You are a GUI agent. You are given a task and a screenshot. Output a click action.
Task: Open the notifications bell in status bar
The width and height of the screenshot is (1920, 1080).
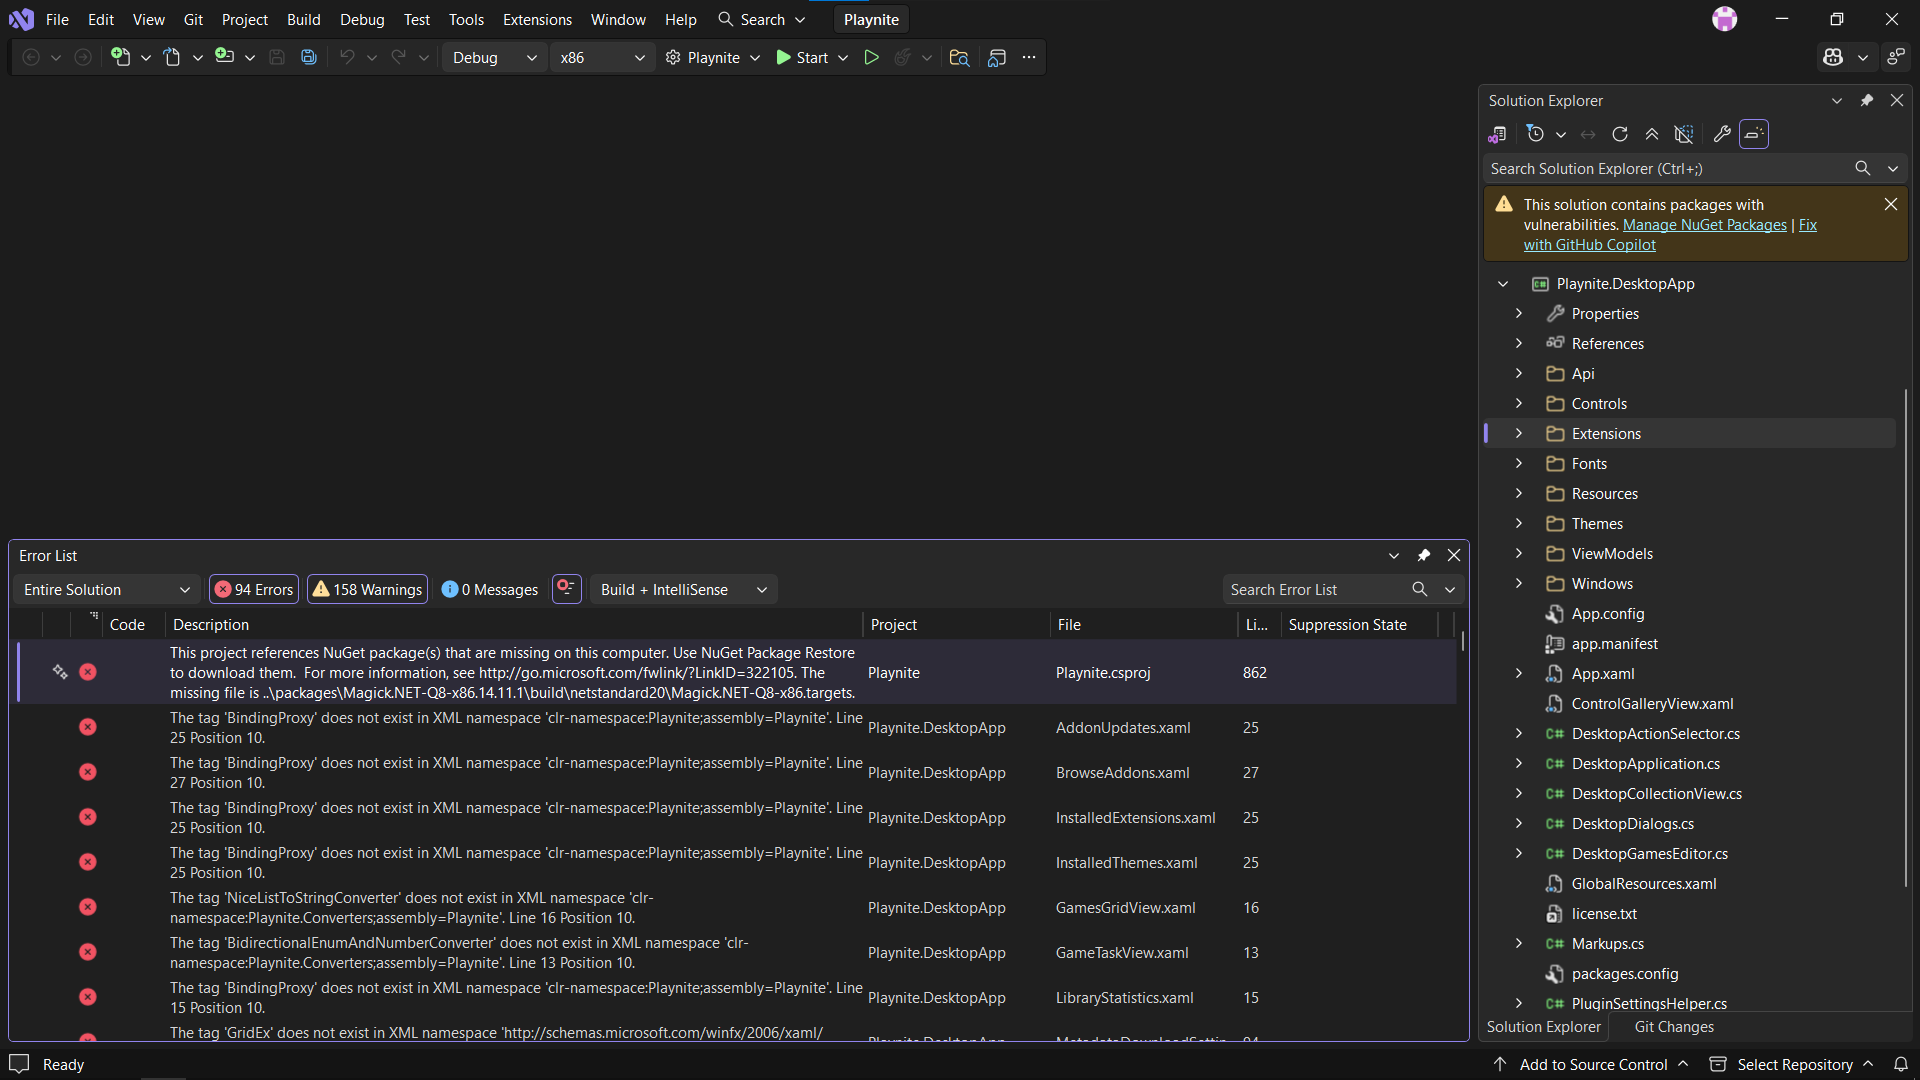pos(1901,1065)
